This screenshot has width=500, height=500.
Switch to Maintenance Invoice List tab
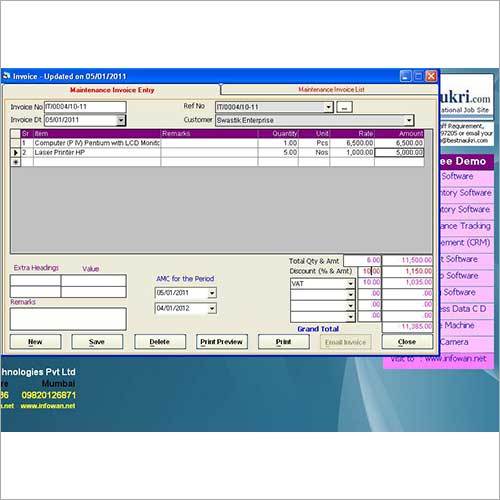point(331,89)
